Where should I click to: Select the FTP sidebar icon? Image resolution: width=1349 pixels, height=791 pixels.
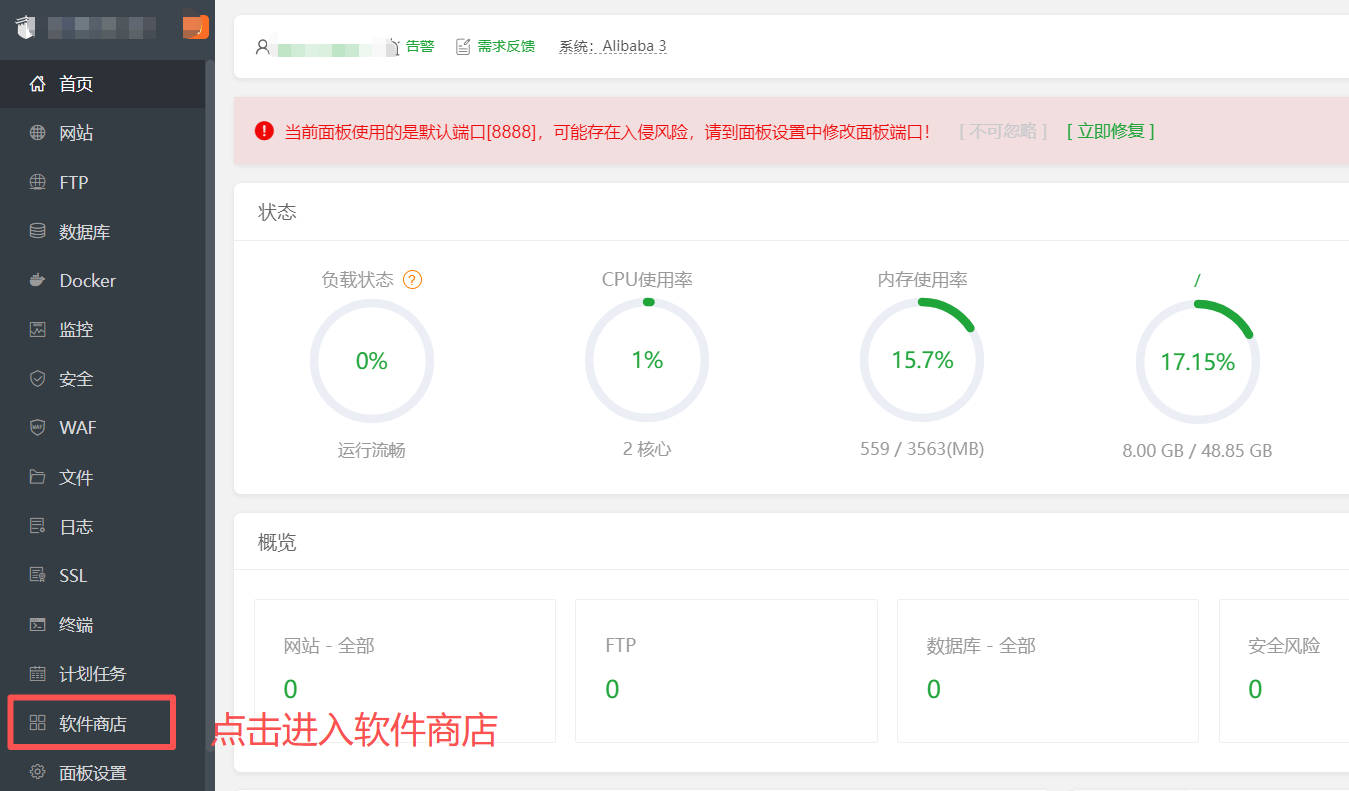coord(38,182)
